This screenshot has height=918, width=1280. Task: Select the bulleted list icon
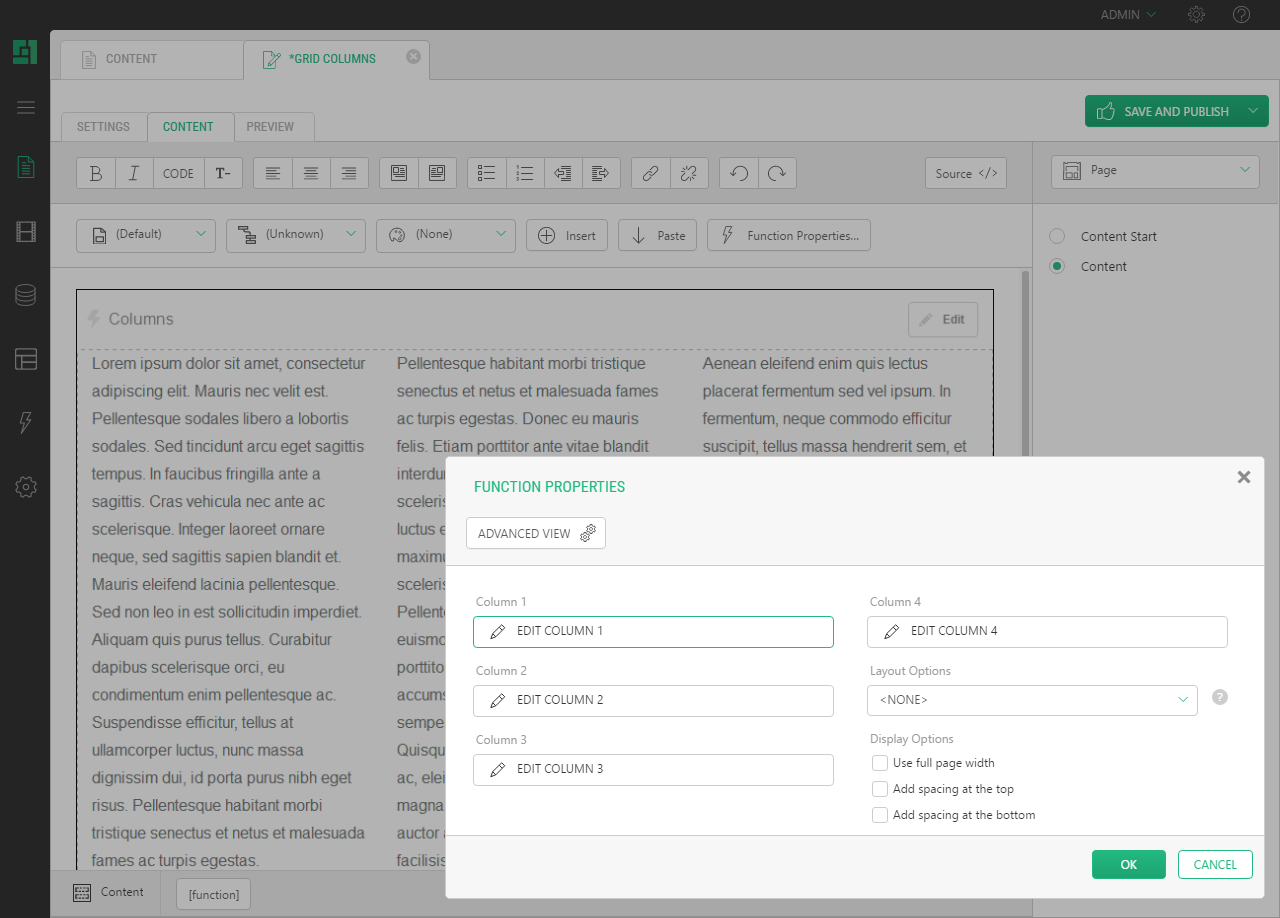487,173
